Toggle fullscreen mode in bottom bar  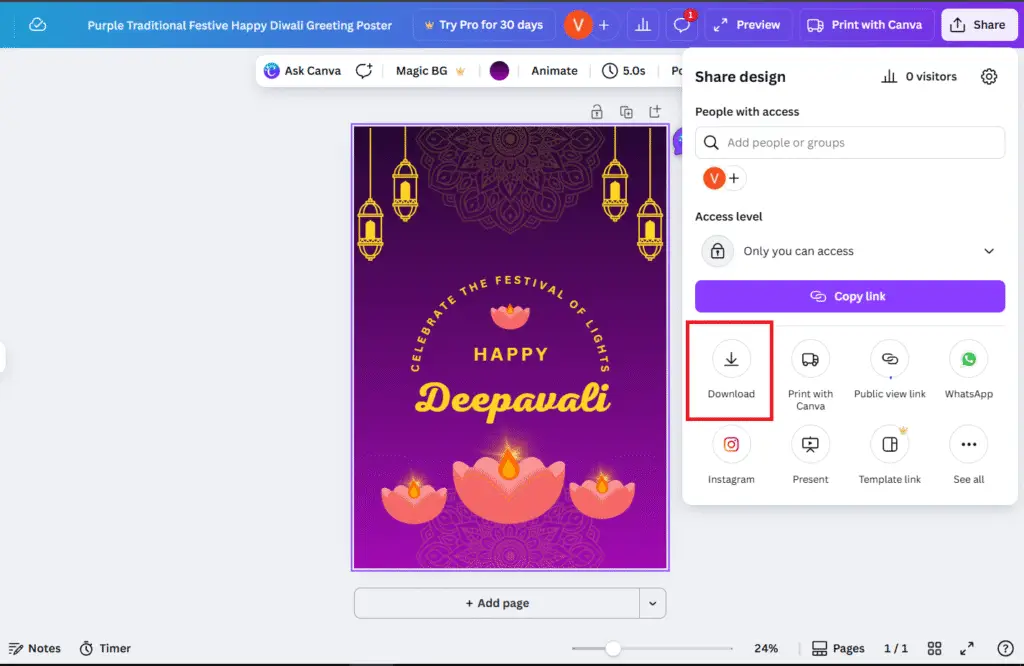[x=967, y=648]
